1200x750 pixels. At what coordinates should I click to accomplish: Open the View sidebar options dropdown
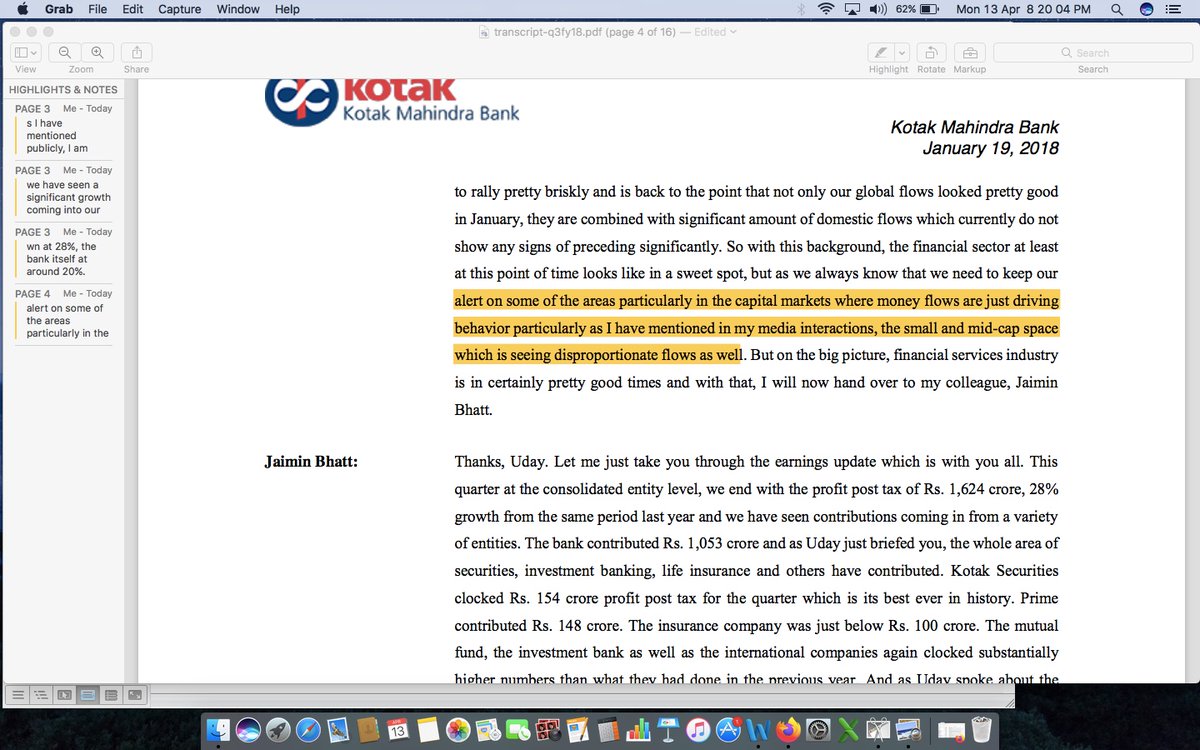click(x=25, y=52)
